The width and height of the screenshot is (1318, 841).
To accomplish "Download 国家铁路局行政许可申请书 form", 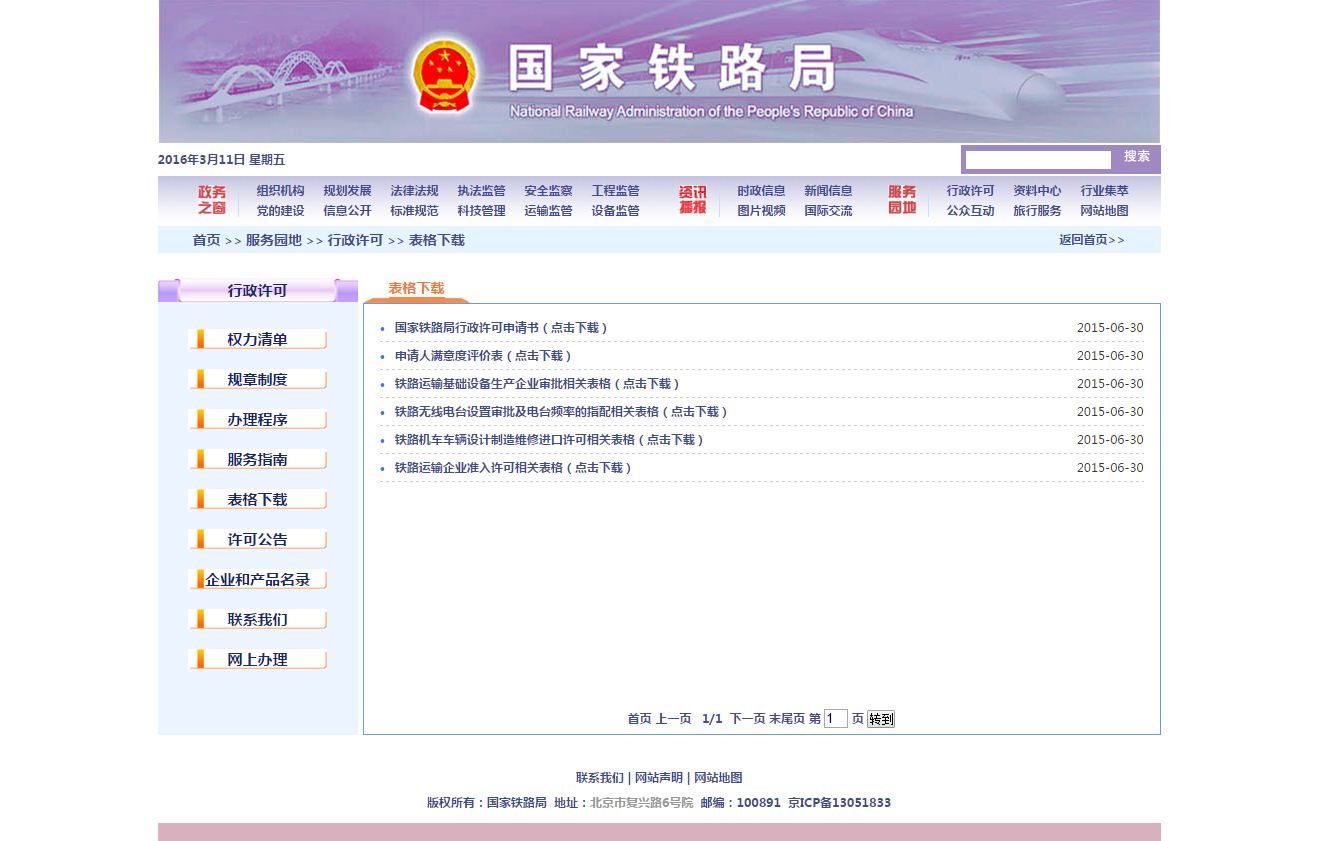I will pos(501,328).
